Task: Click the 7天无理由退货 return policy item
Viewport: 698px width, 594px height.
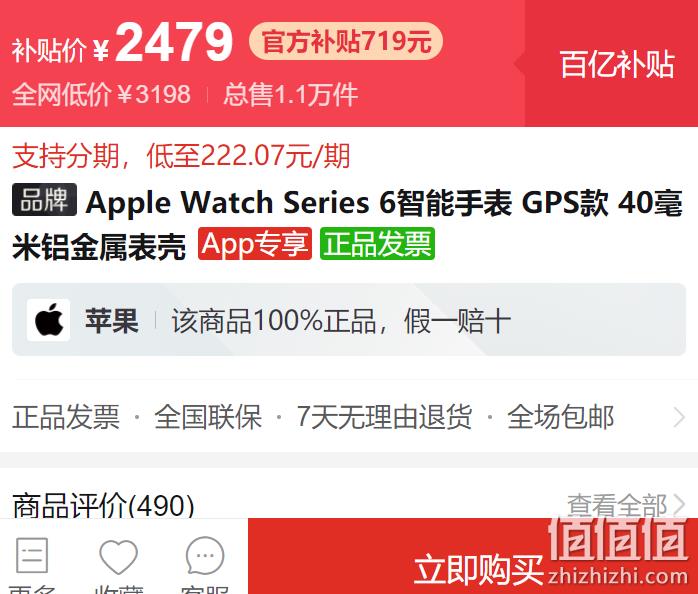Action: click(x=384, y=418)
